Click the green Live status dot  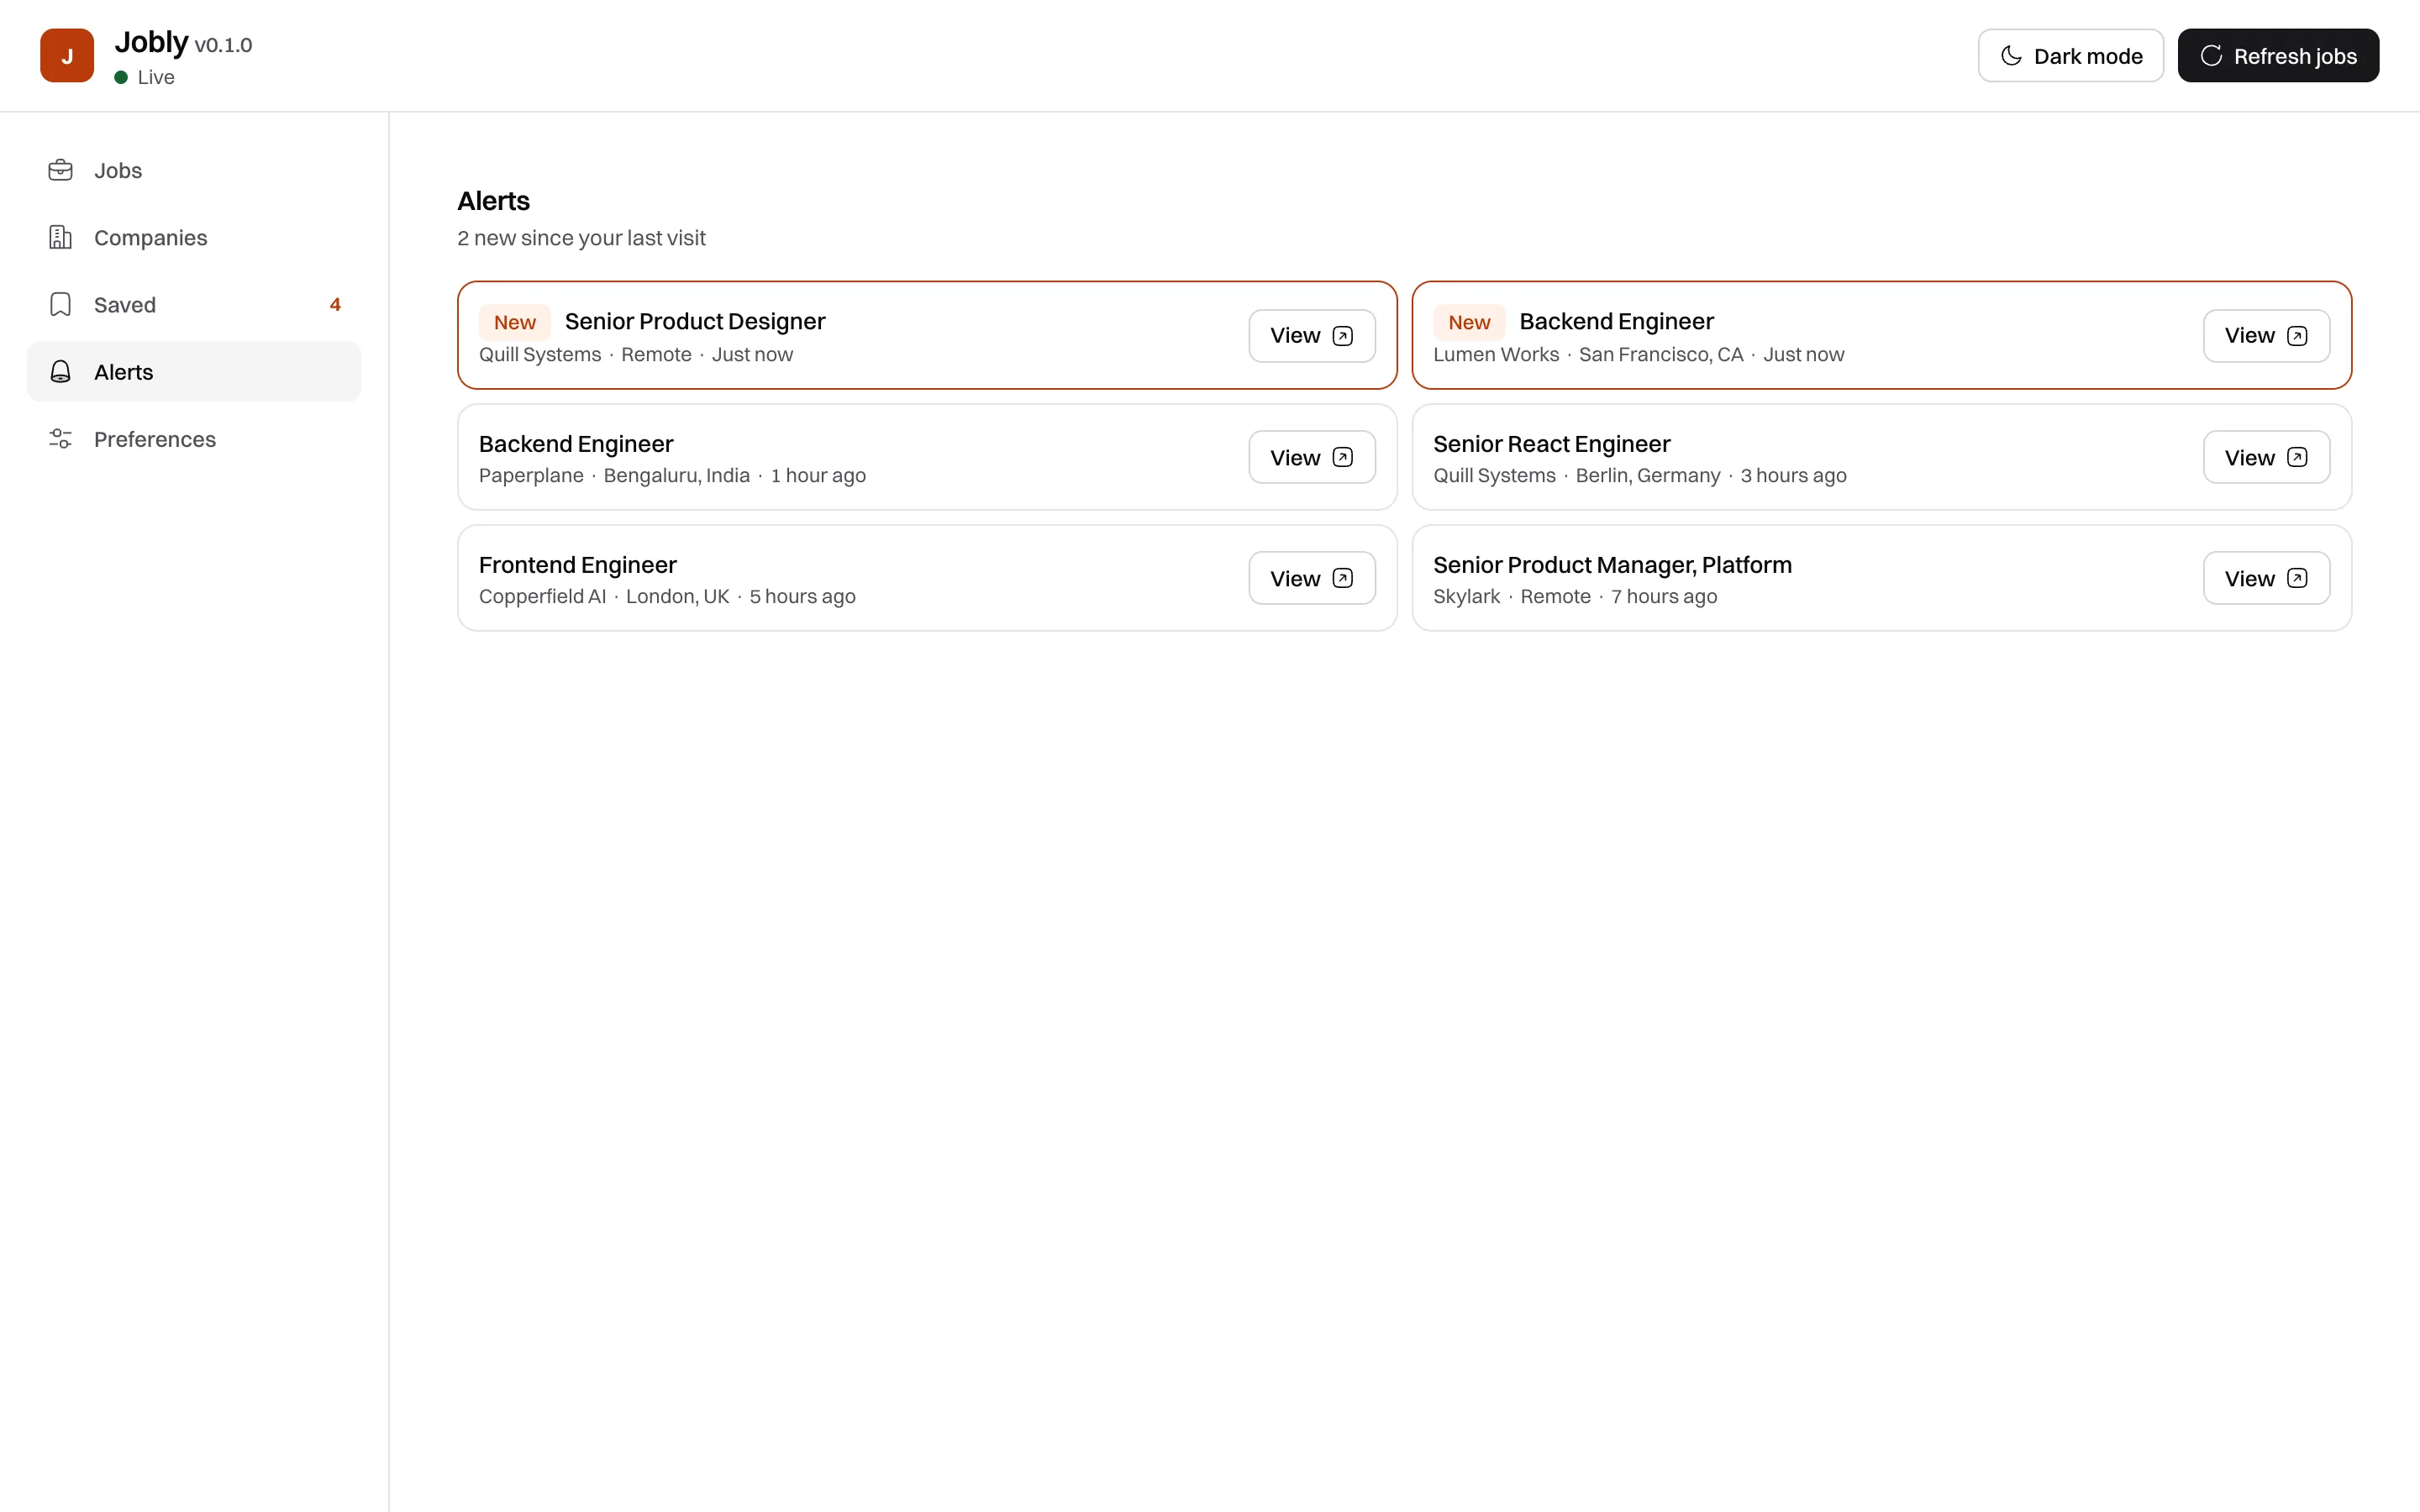[x=121, y=77]
